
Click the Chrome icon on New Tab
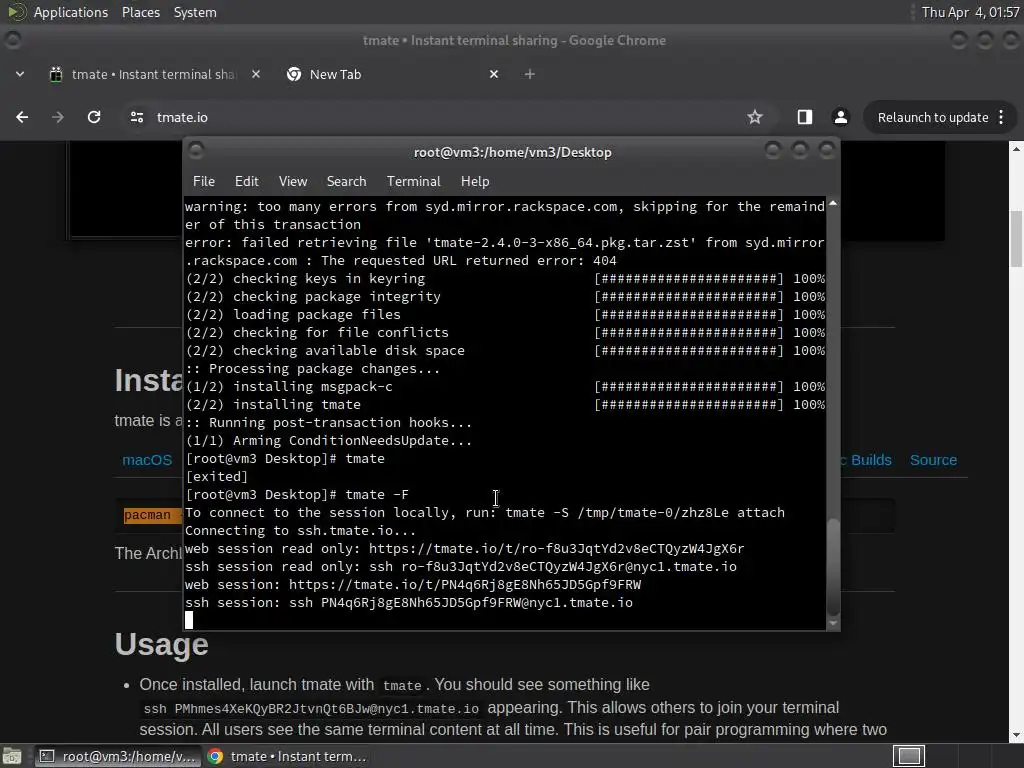pyautogui.click(x=294, y=74)
